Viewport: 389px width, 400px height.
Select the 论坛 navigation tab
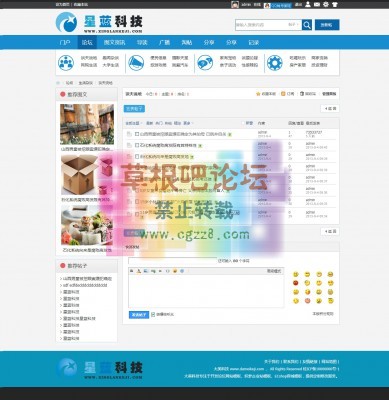click(87, 42)
